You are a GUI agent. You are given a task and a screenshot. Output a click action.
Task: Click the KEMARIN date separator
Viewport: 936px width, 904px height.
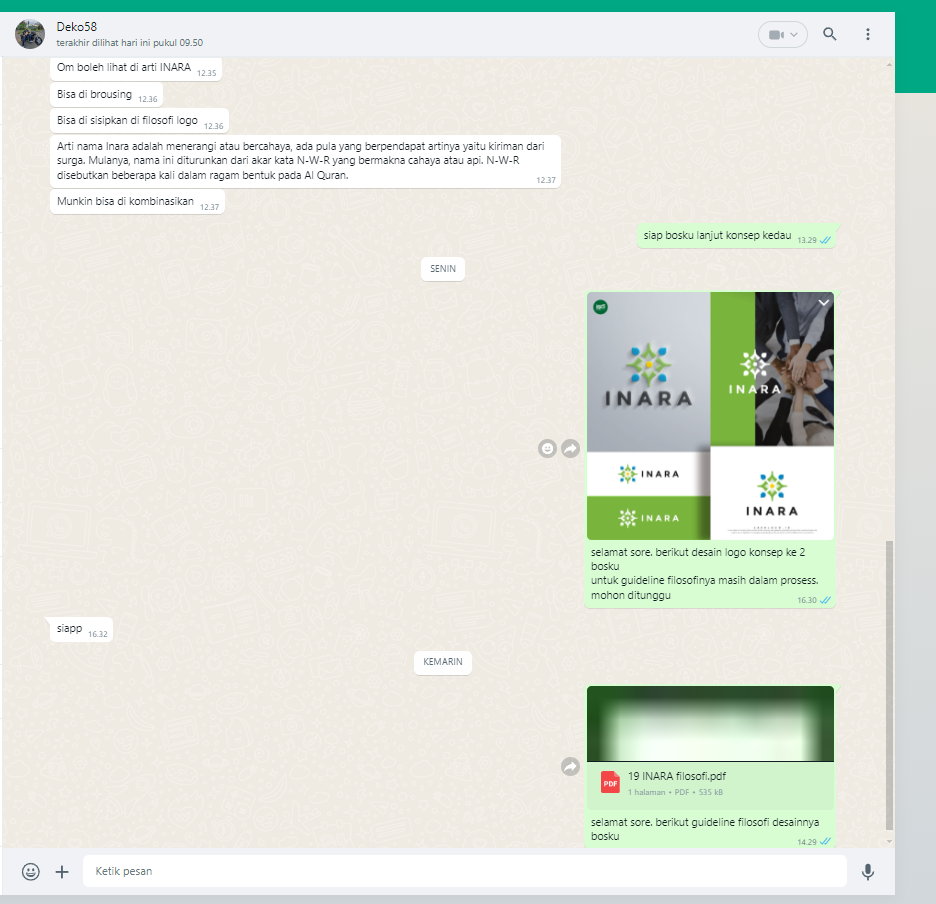pyautogui.click(x=442, y=662)
